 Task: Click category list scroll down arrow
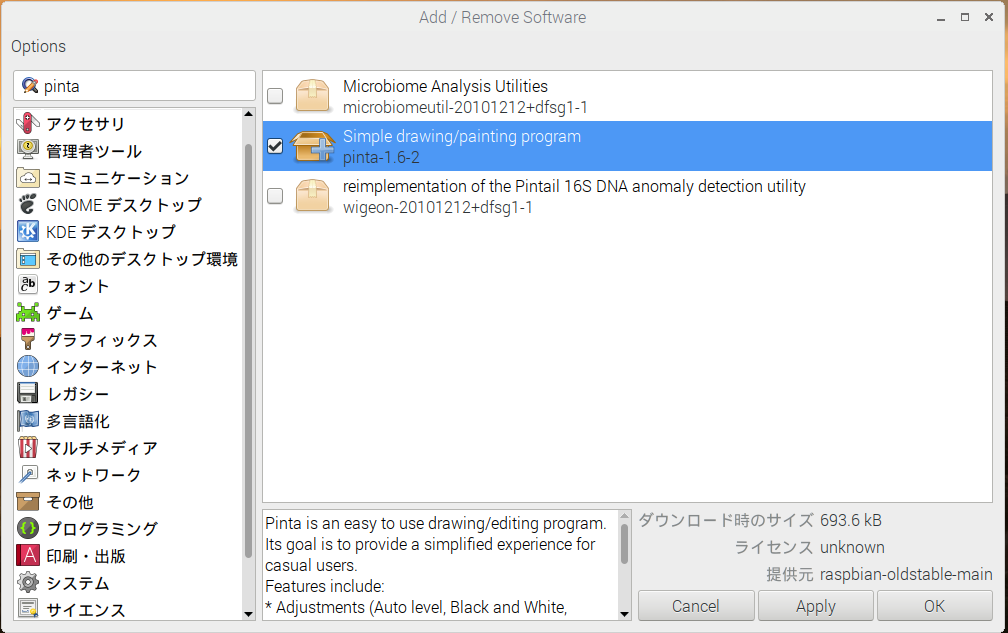click(249, 614)
